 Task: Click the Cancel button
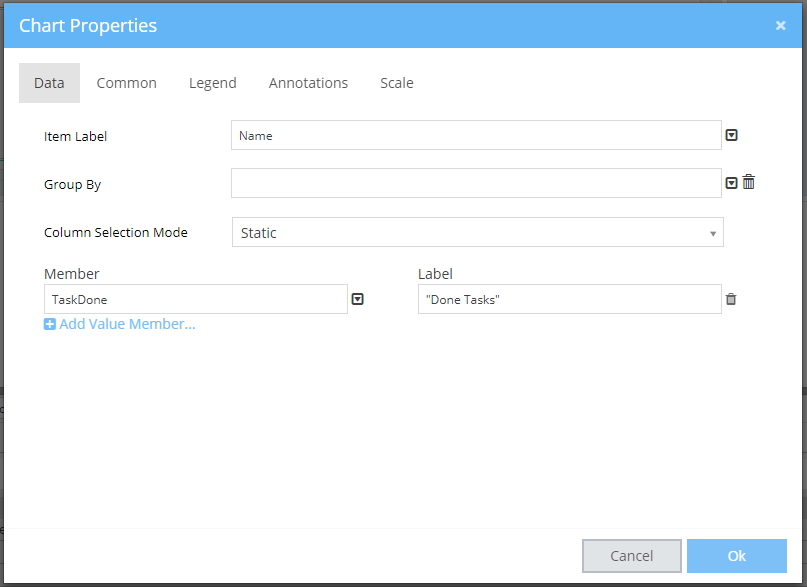coord(631,556)
